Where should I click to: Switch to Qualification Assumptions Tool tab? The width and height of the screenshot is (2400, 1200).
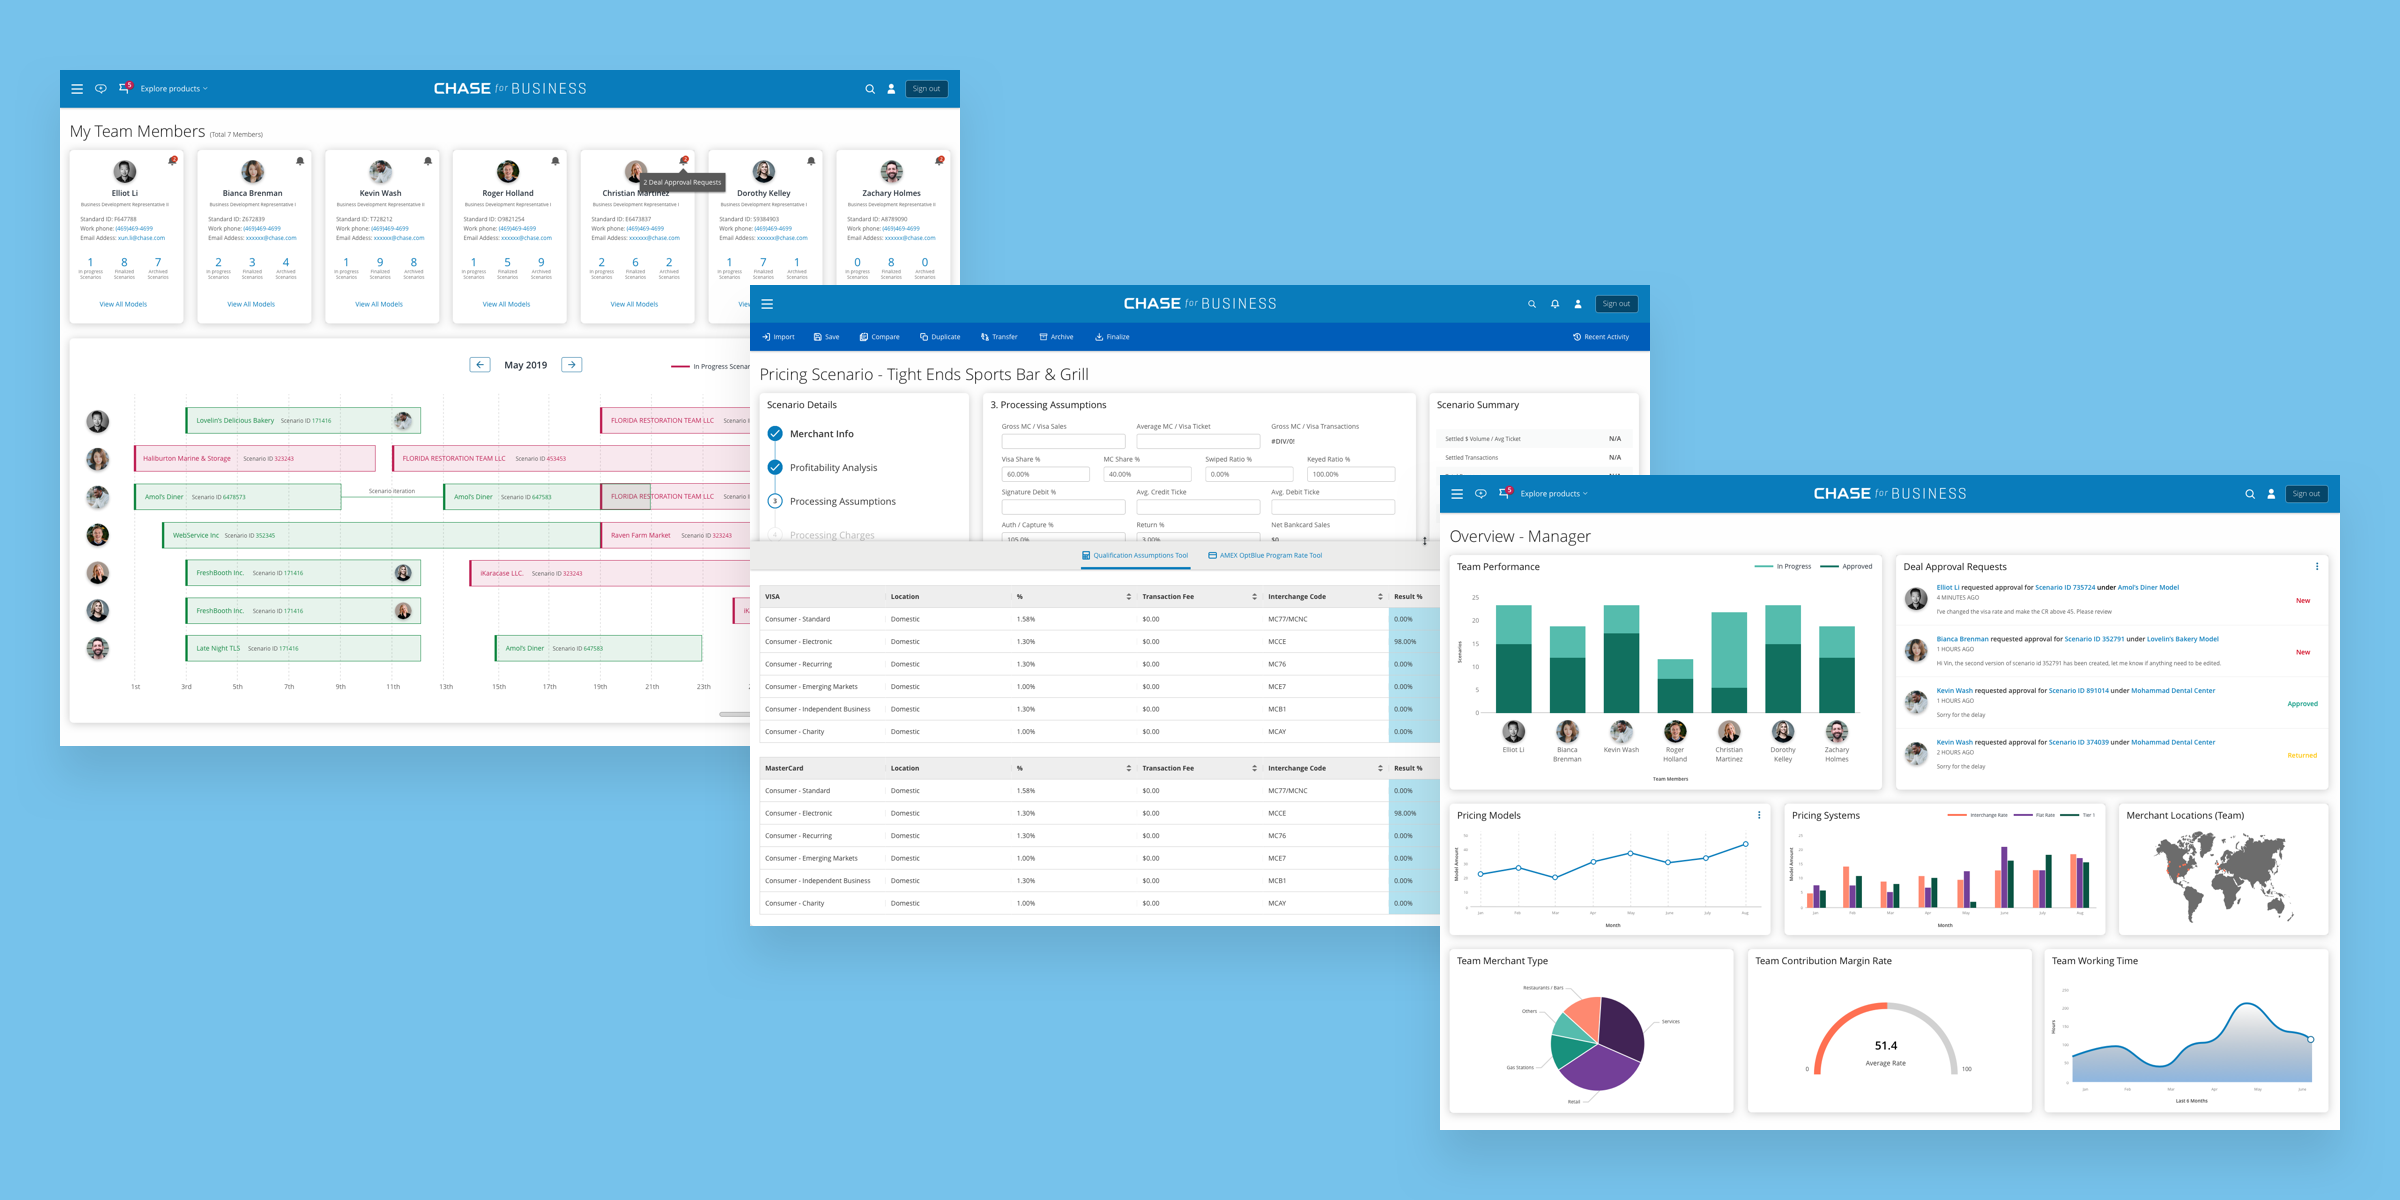(1135, 556)
